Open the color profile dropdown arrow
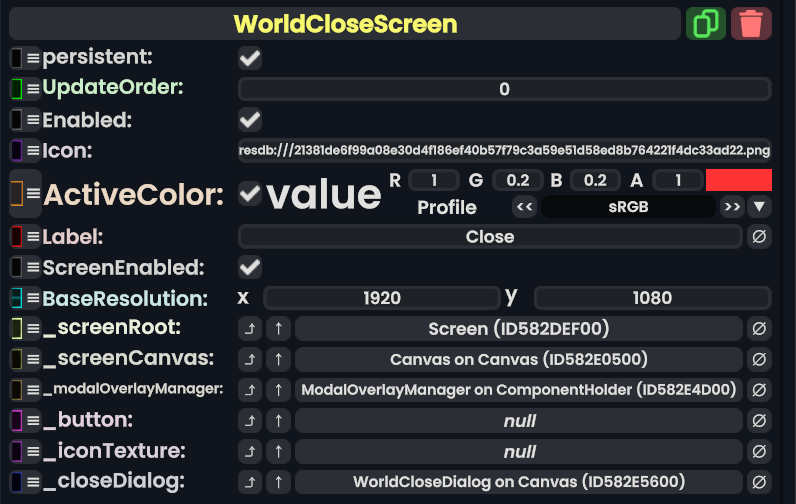This screenshot has height=504, width=796. (x=759, y=207)
